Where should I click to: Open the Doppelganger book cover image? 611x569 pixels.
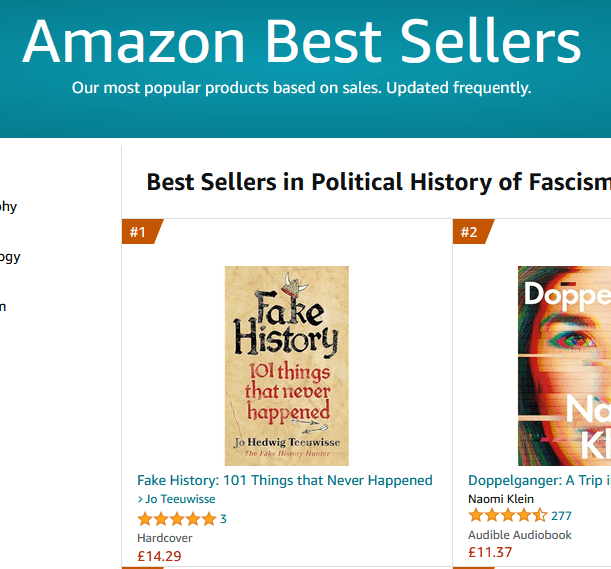(x=564, y=365)
